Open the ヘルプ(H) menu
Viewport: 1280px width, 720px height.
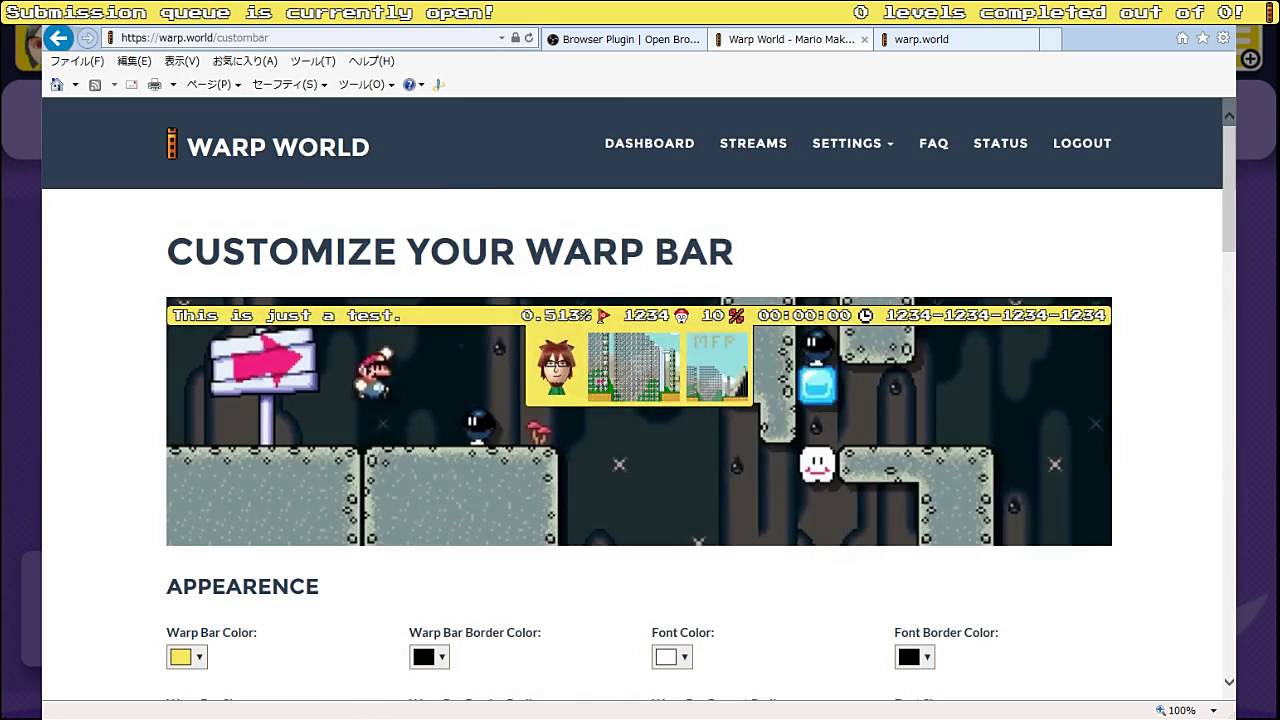pos(371,61)
